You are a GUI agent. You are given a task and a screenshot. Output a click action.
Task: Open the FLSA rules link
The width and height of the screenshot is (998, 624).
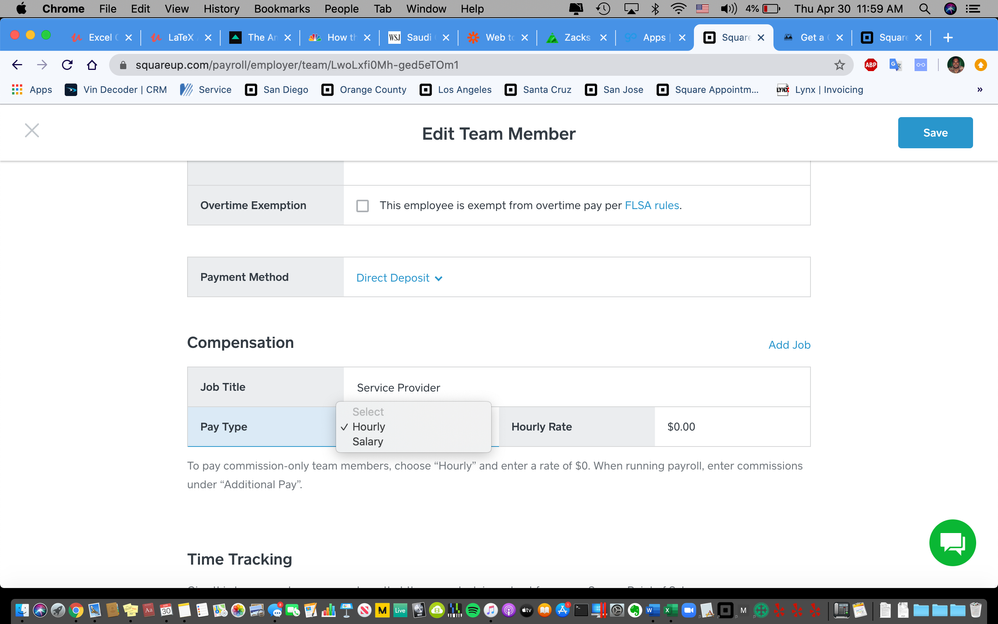pyautogui.click(x=651, y=206)
